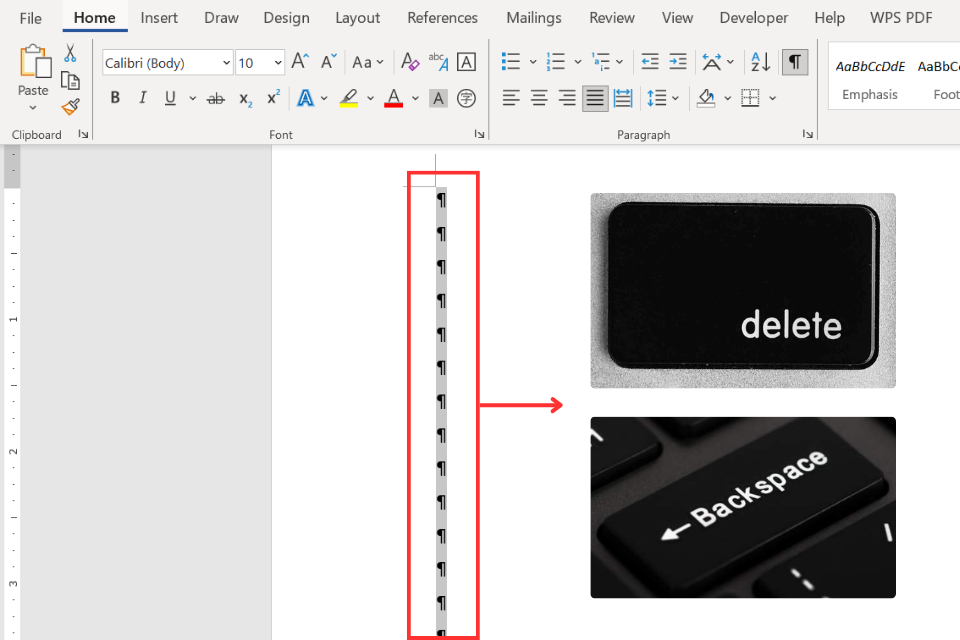The width and height of the screenshot is (960, 640).
Task: Switch to the Mailings tab
Action: pos(534,18)
